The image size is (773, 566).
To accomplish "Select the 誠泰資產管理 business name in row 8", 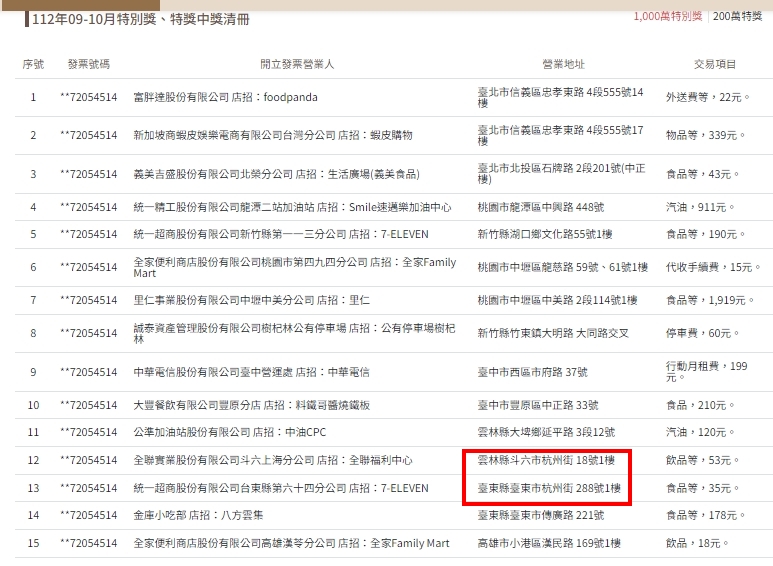I will tap(294, 333).
